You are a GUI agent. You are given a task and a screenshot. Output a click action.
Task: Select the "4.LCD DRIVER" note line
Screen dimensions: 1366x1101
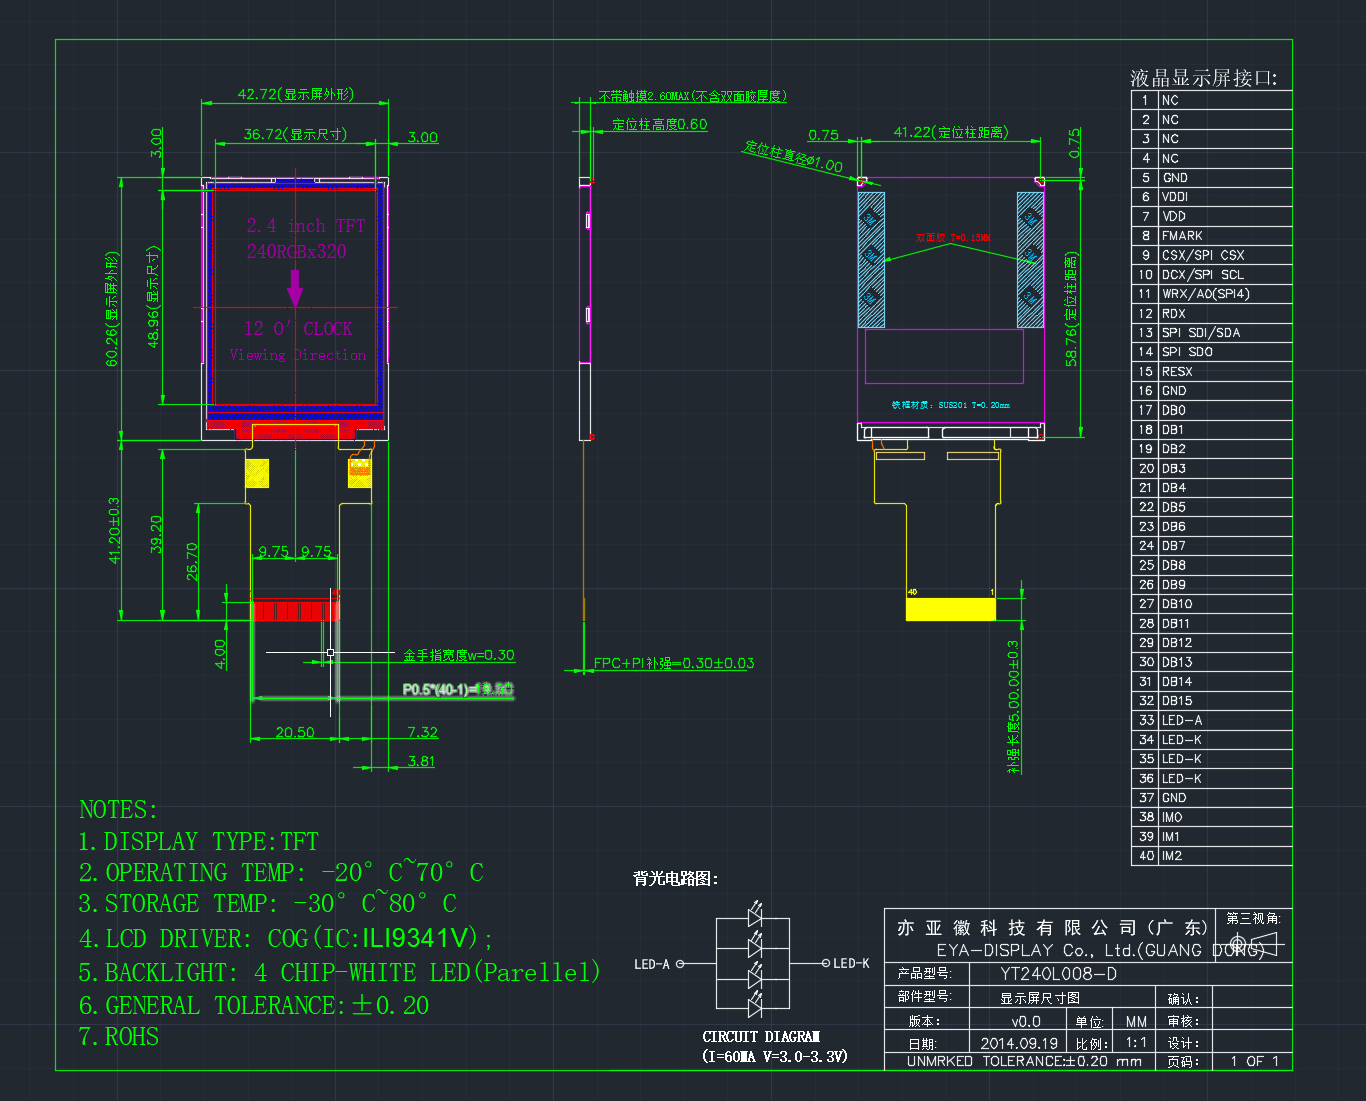coord(286,939)
